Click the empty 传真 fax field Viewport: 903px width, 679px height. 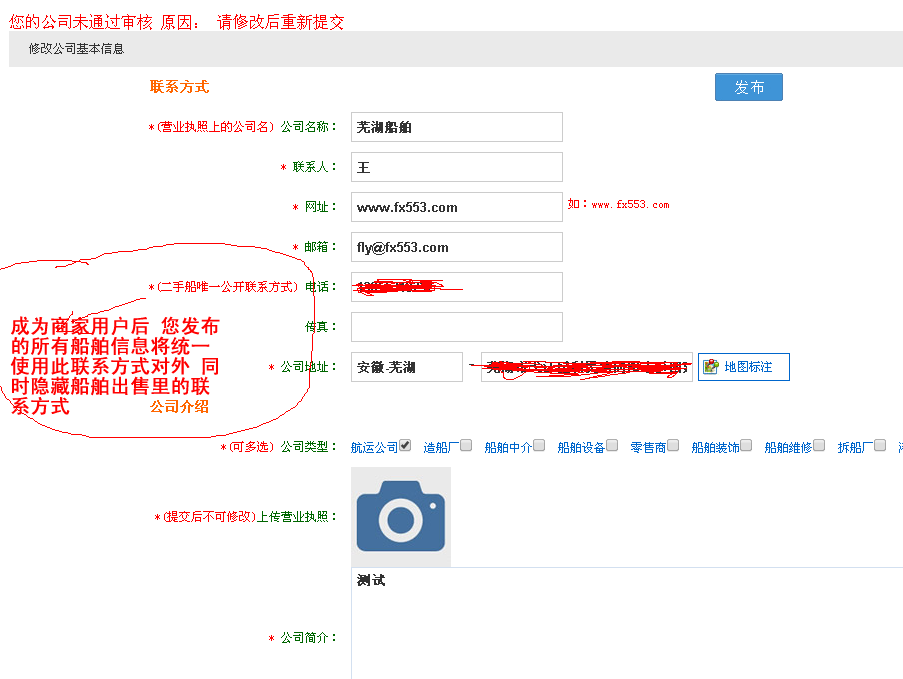point(456,327)
